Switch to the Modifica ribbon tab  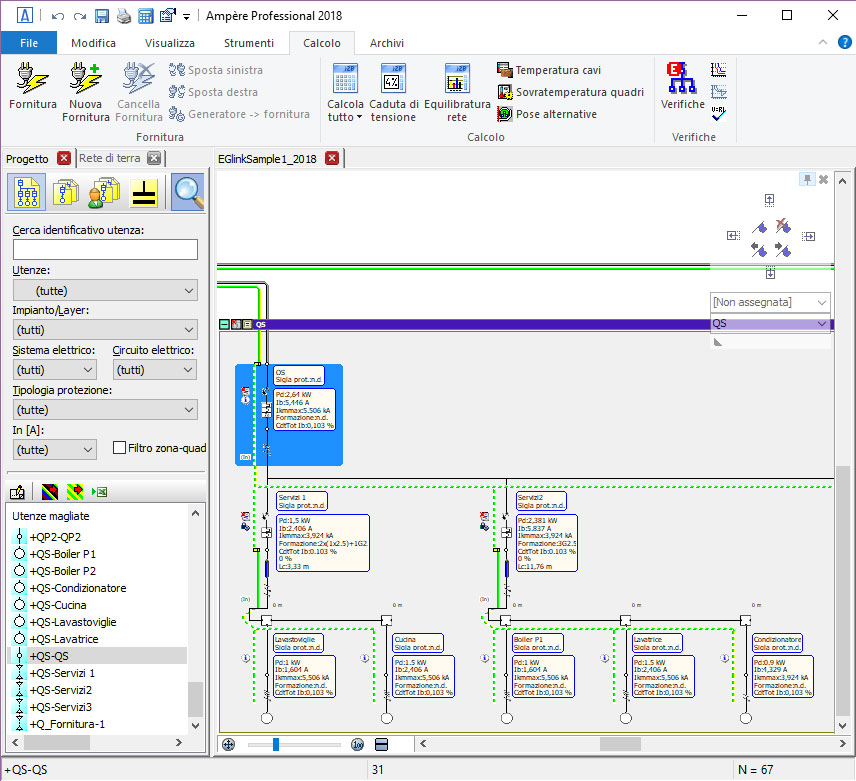[x=93, y=43]
